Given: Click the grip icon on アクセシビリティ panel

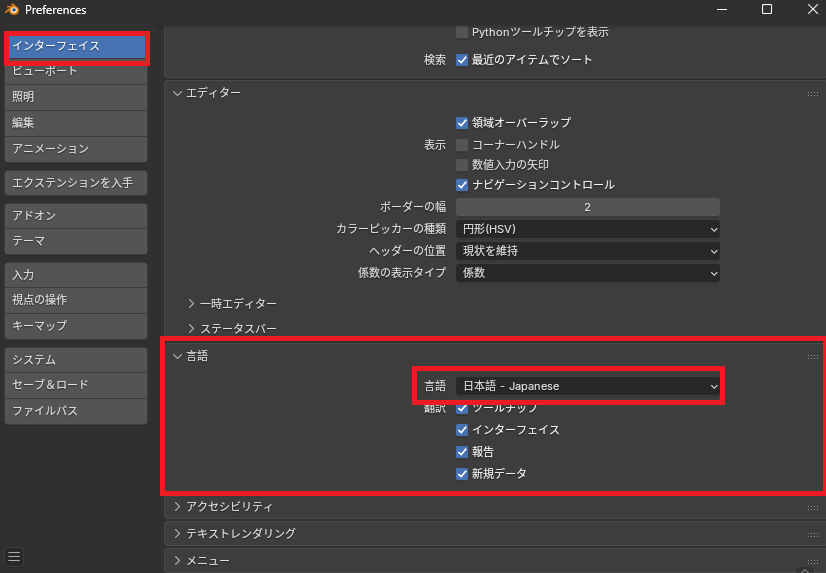Looking at the screenshot, I should (x=812, y=507).
